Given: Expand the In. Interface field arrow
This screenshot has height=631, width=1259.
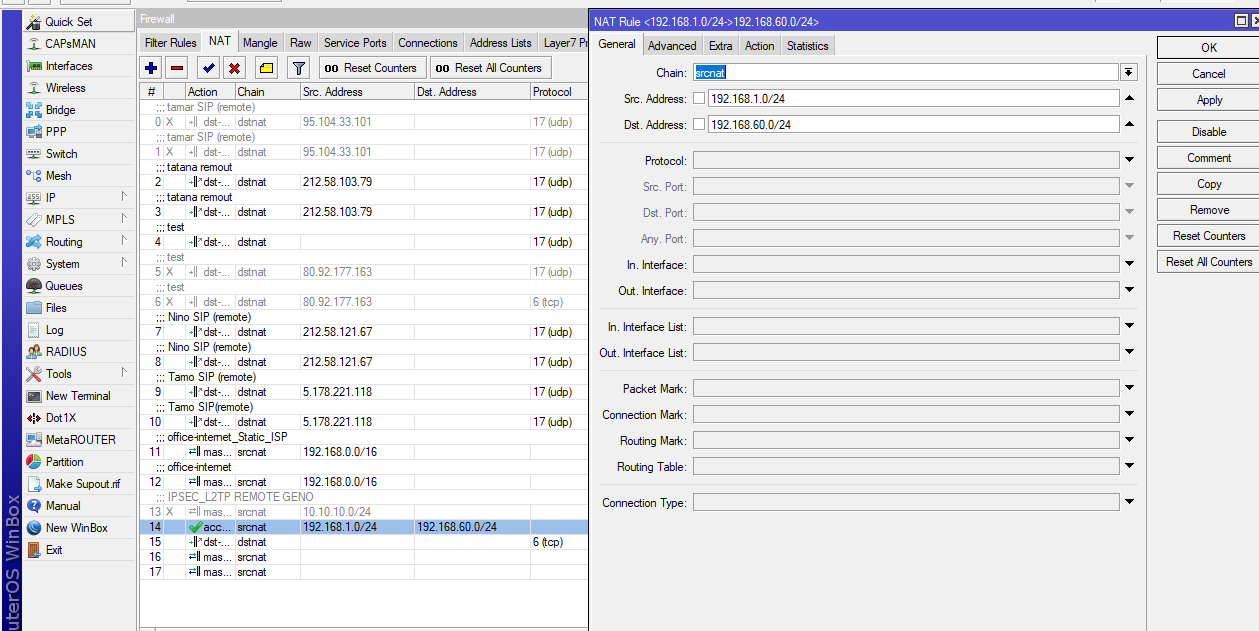Looking at the screenshot, I should click(x=1129, y=264).
